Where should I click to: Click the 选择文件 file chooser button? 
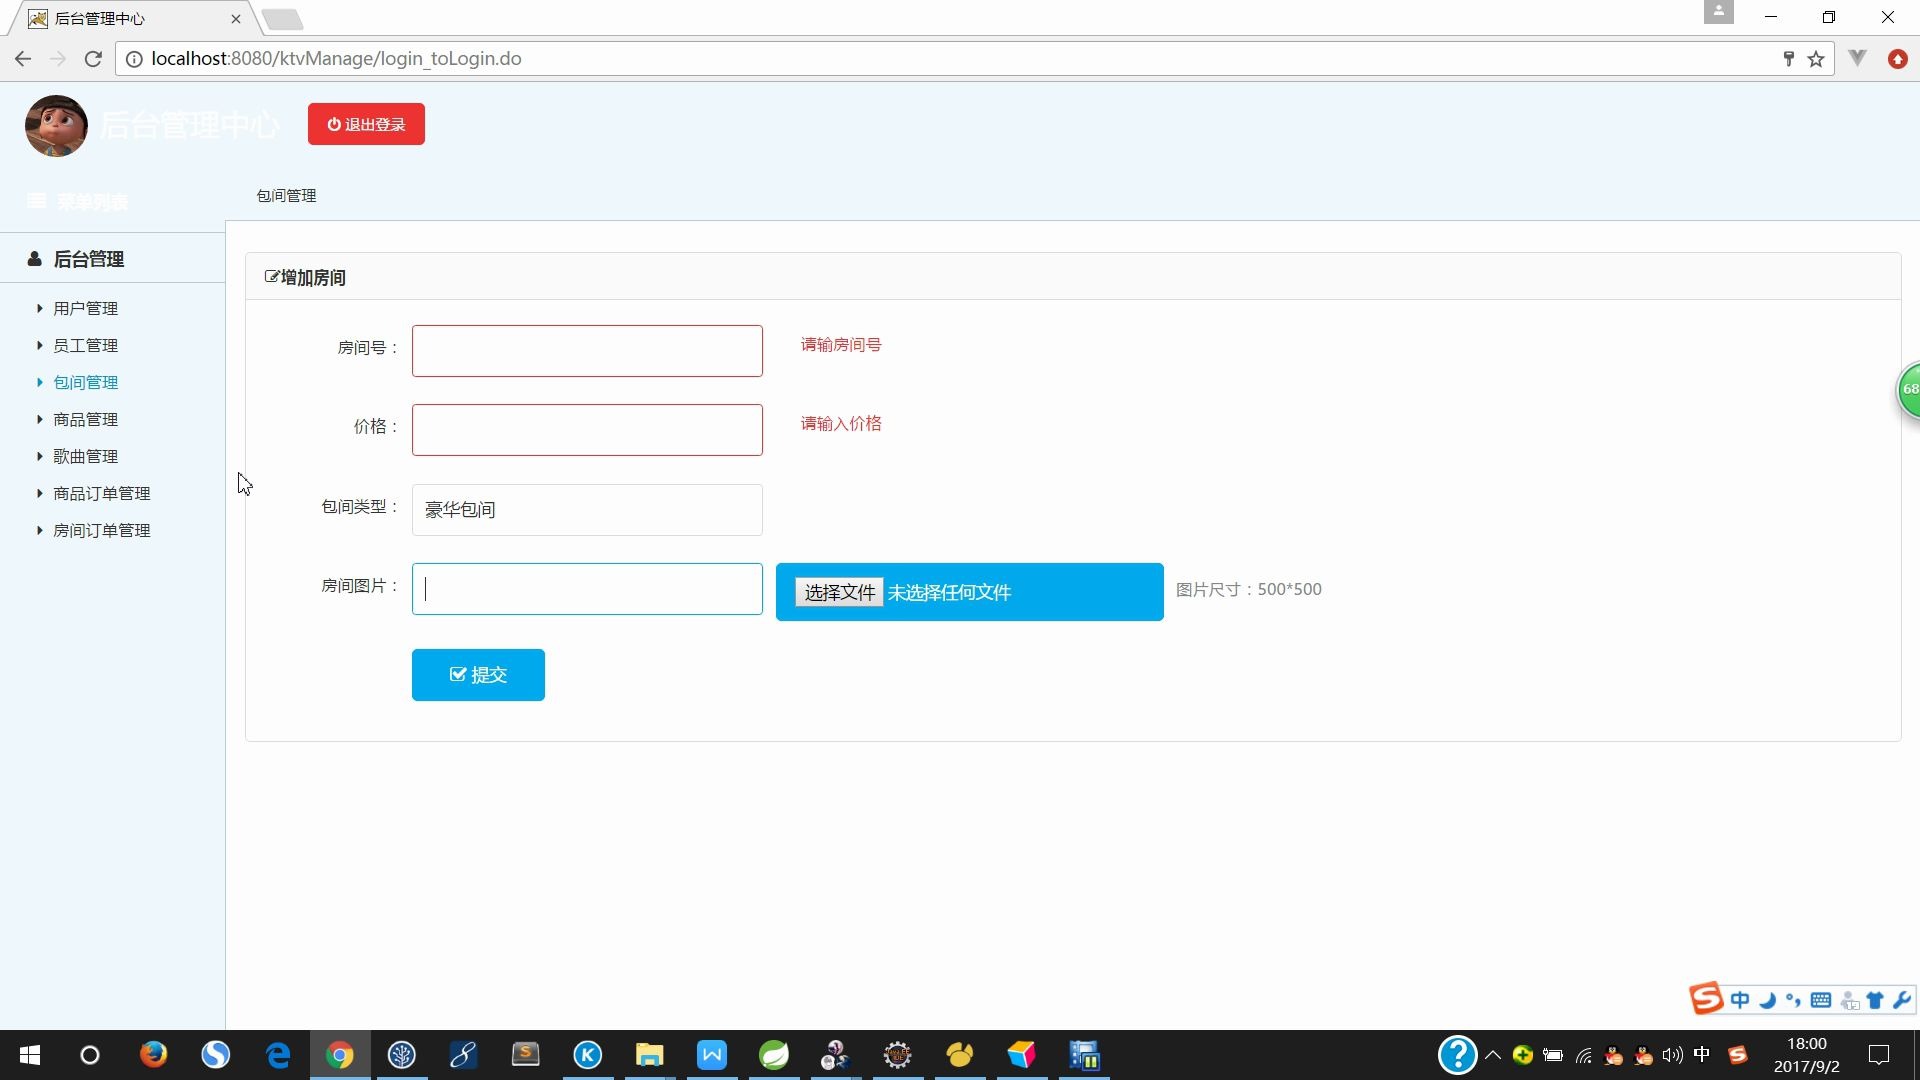click(x=839, y=592)
